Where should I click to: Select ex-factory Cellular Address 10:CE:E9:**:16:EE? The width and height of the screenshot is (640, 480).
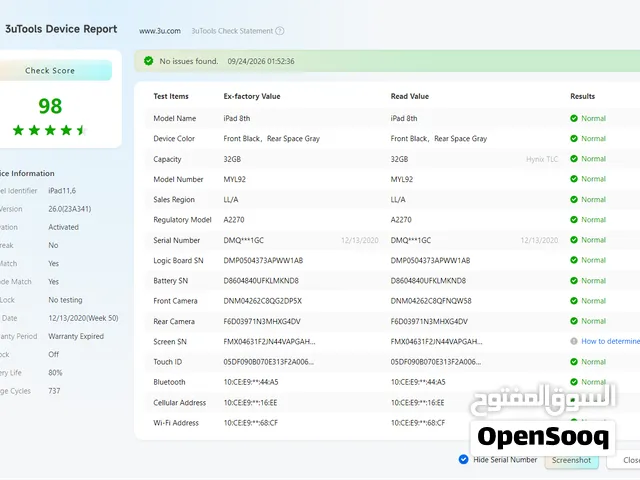click(x=250, y=402)
